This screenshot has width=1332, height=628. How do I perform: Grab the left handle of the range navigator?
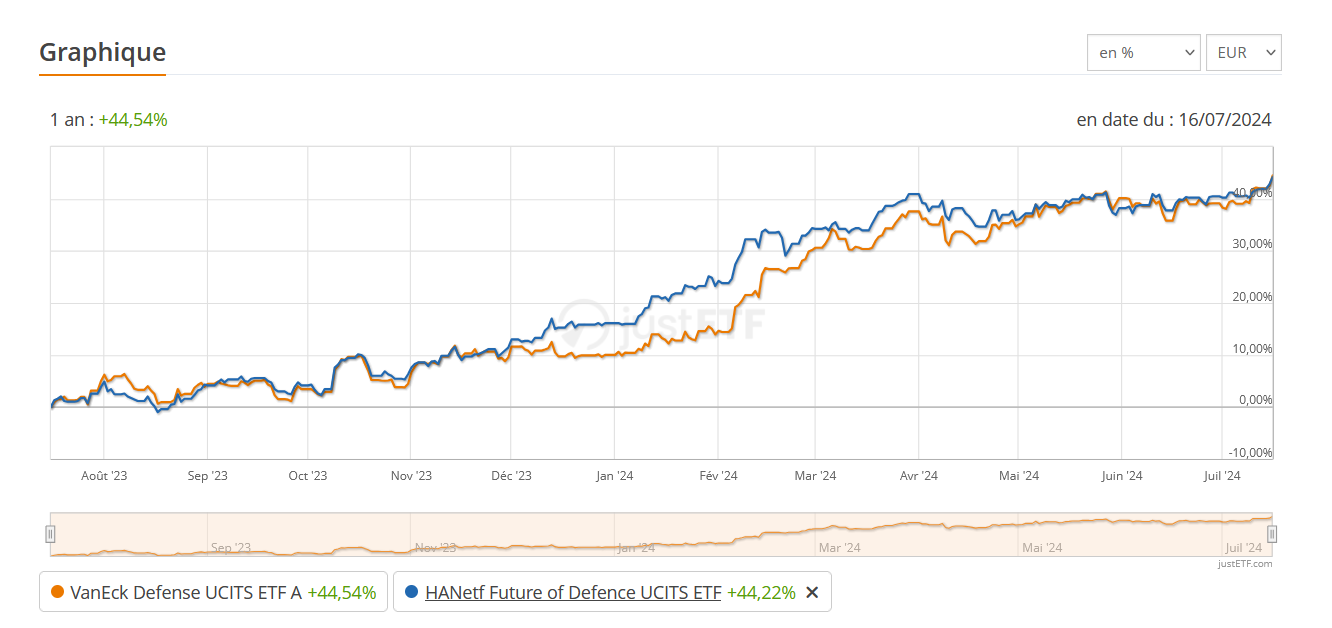[50, 534]
